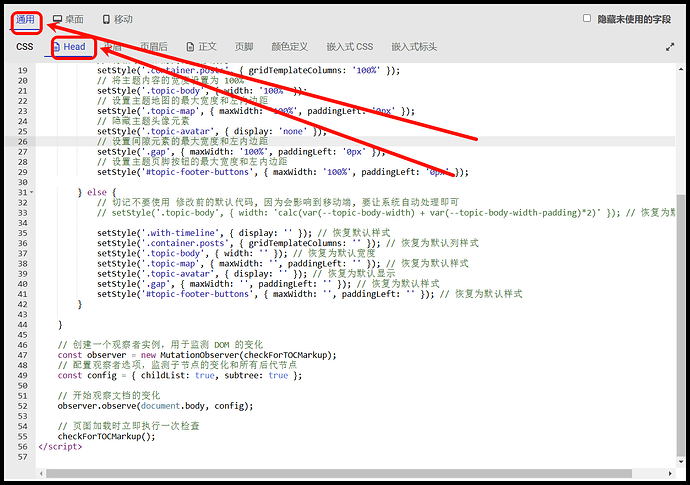
Task: Click the comment 创建一个观察者实例
Action: 160,345
